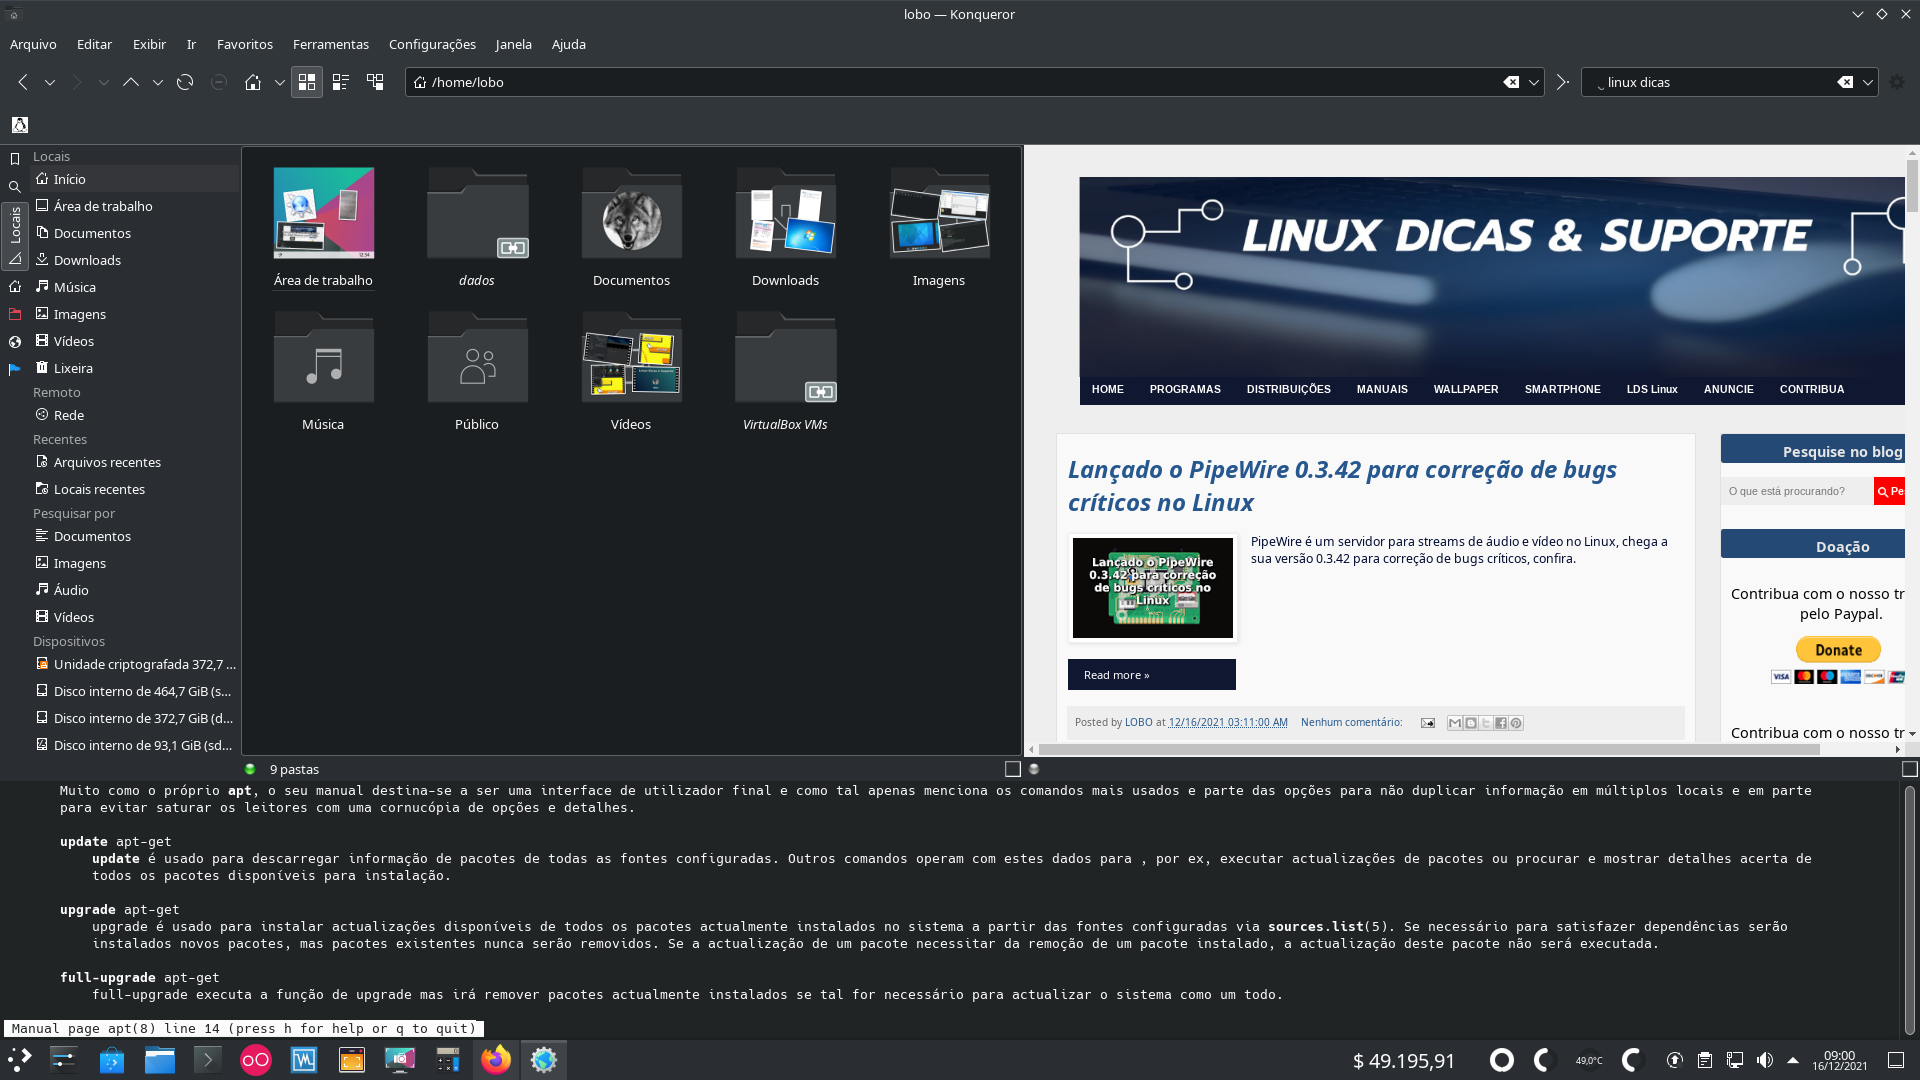Reload the current location
This screenshot has width=1920, height=1080.
(185, 82)
